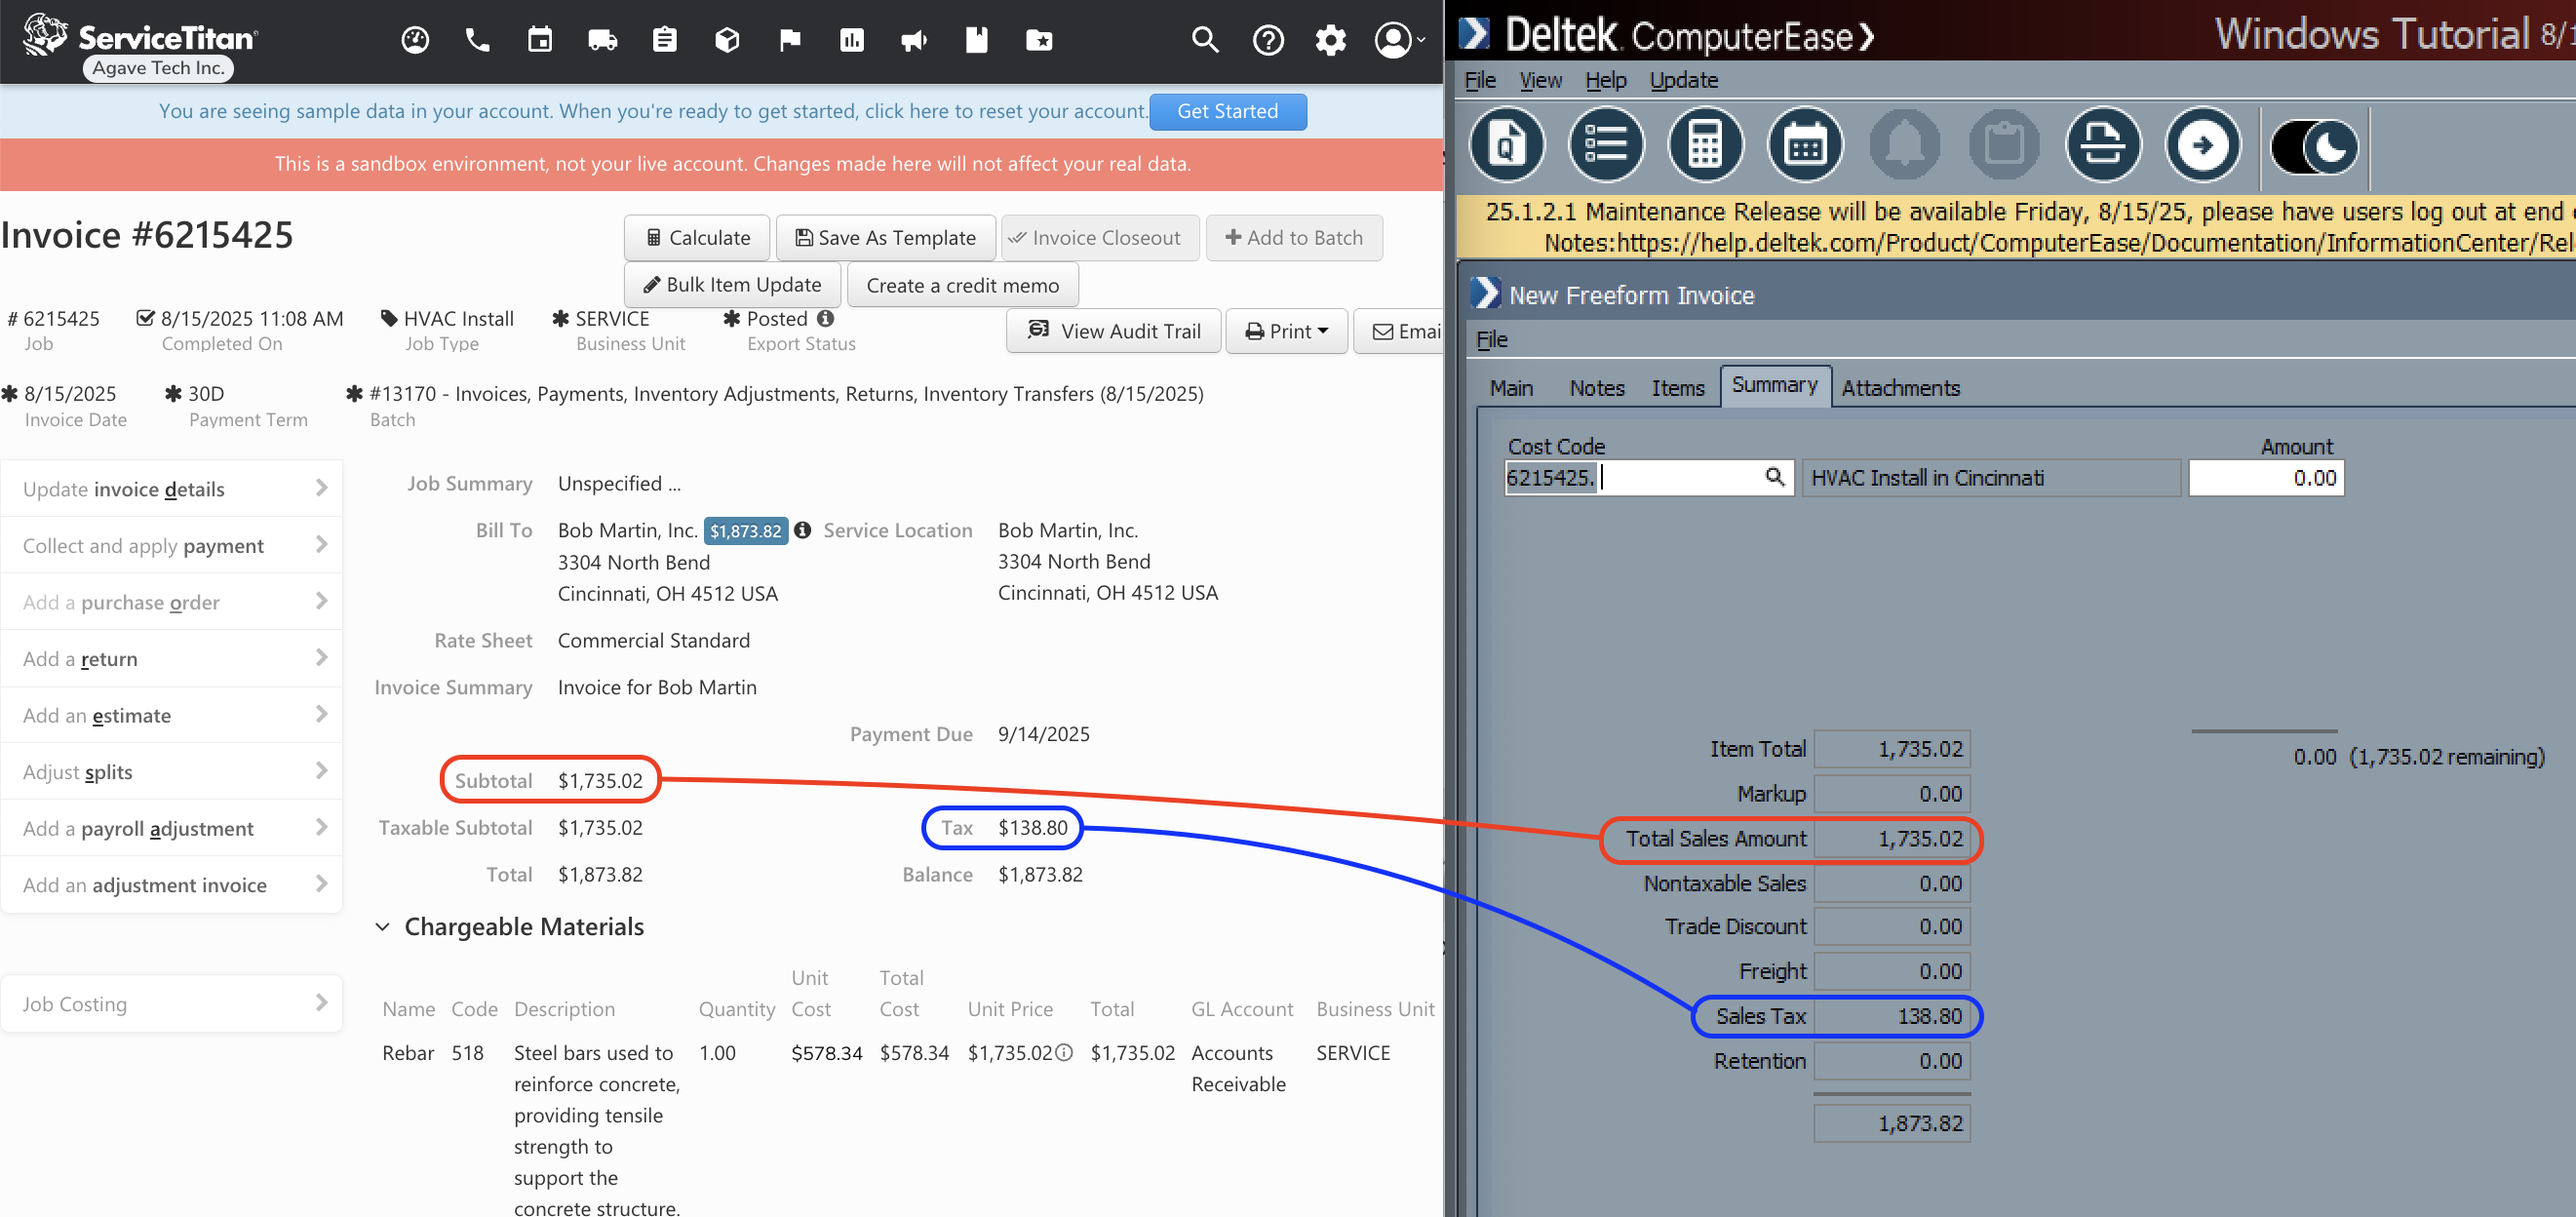Open the ServiceTitan dashboard gauge icon
Viewport: 2576px width, 1217px height.
pyautogui.click(x=415, y=40)
